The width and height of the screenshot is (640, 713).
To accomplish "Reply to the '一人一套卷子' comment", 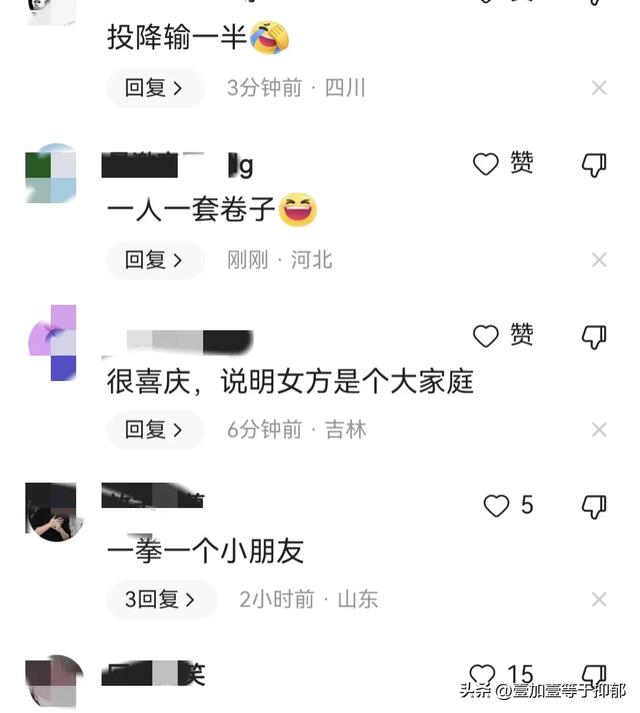I will [155, 260].
